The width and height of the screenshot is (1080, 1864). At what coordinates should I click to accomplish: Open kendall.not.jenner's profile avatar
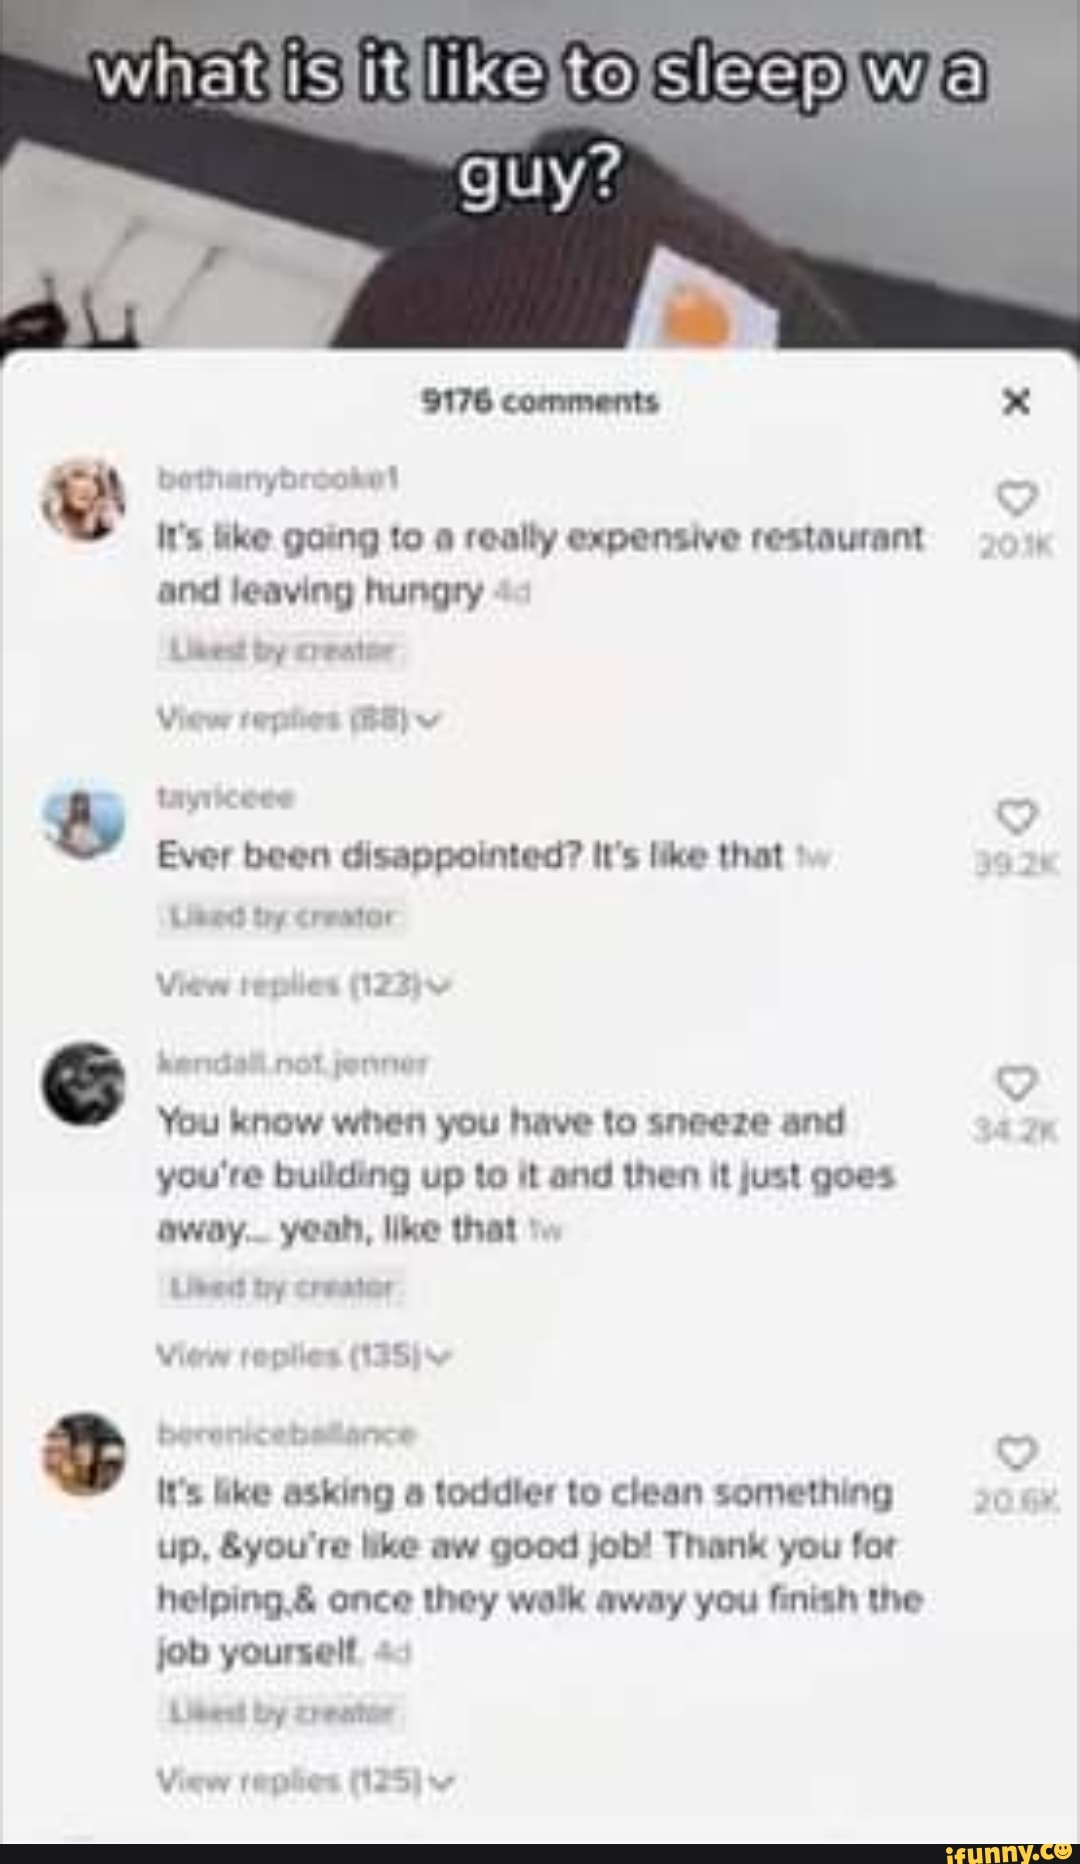pos(84,1083)
